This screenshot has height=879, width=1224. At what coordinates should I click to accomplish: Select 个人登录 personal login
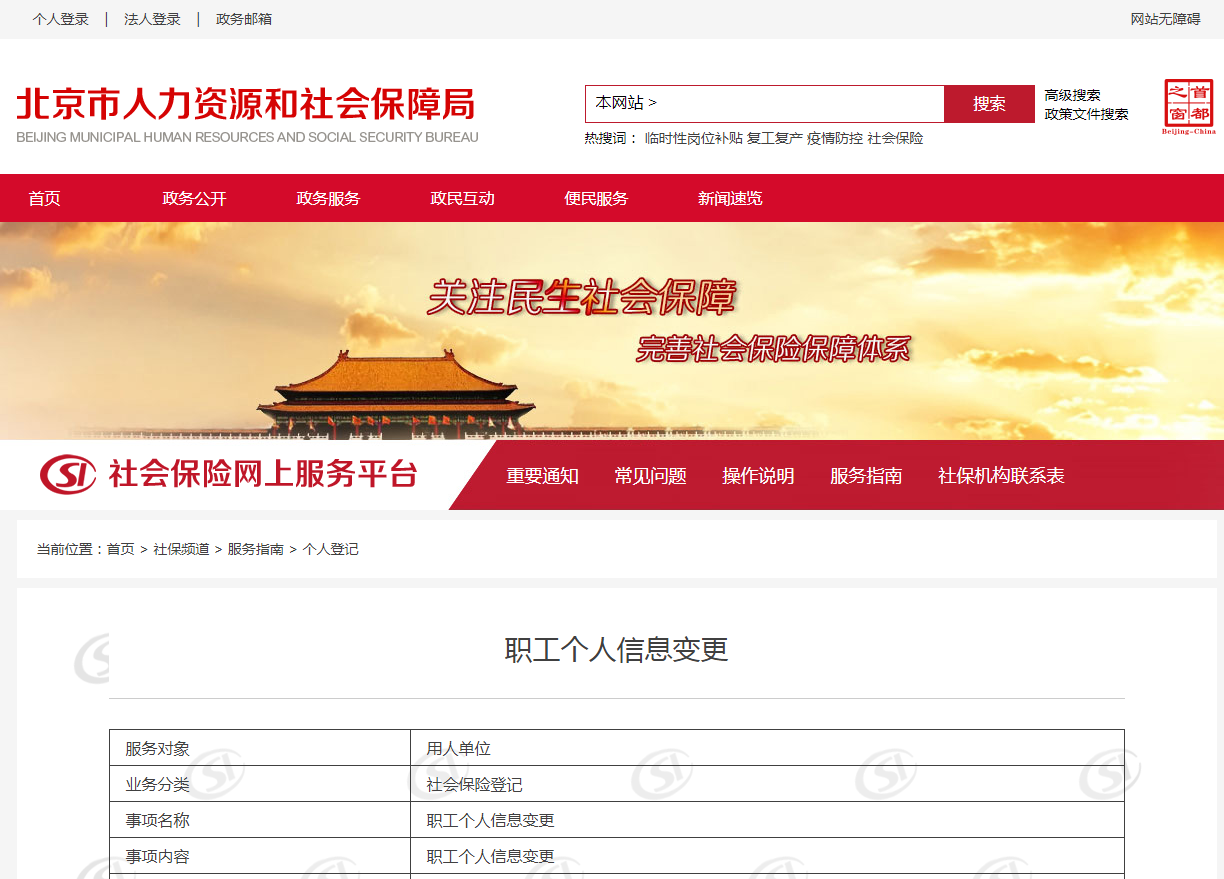(x=62, y=18)
